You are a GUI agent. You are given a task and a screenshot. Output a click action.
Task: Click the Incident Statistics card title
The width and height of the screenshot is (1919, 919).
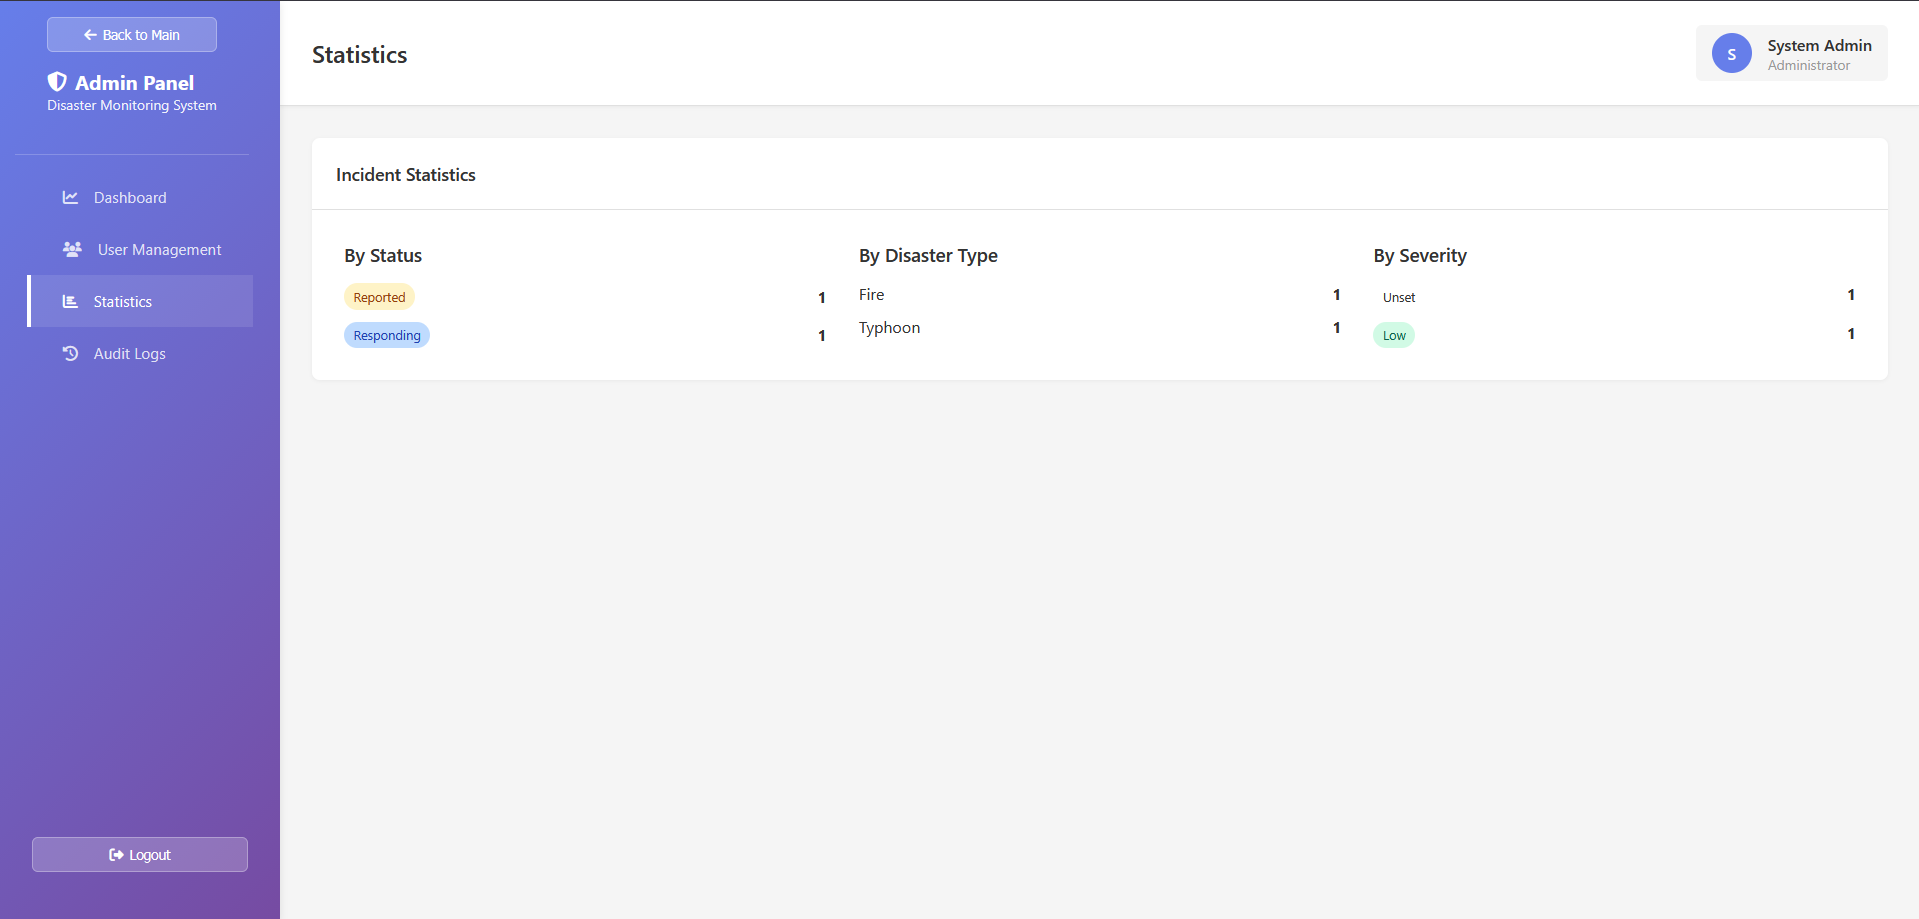pyautogui.click(x=405, y=175)
